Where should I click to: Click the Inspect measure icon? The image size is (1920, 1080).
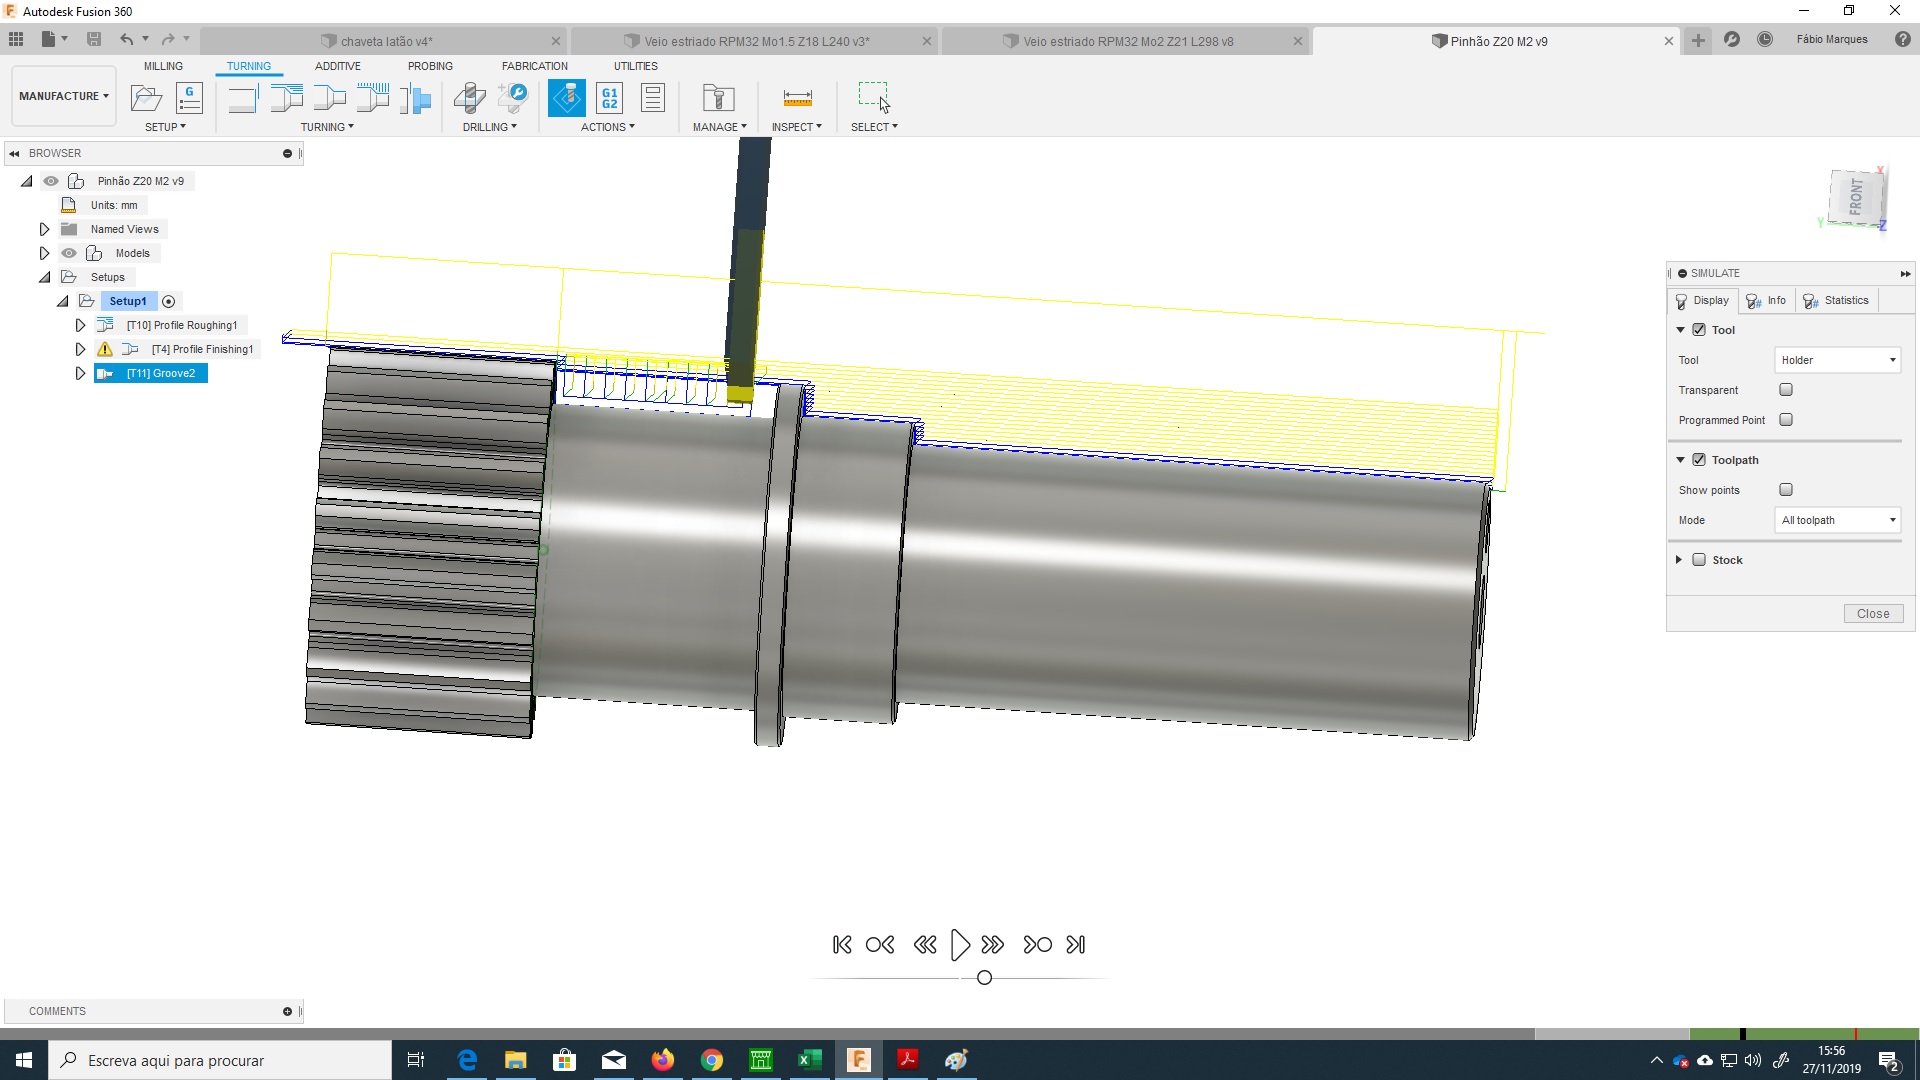coord(797,97)
